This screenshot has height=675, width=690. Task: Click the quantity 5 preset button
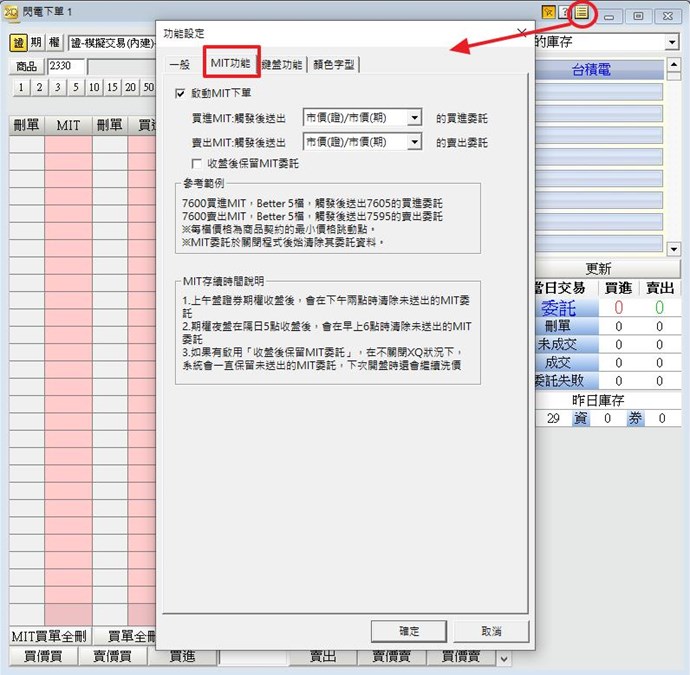coord(74,88)
